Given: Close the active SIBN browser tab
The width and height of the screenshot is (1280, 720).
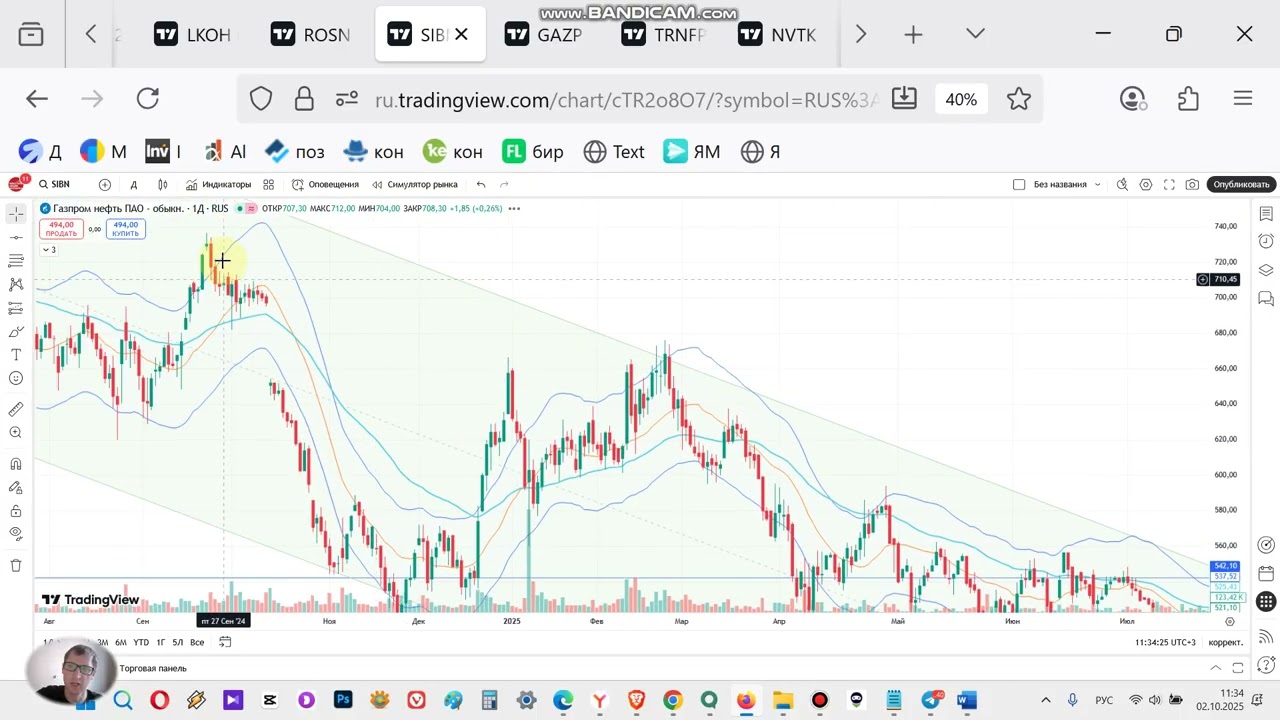Looking at the screenshot, I should pyautogui.click(x=461, y=35).
